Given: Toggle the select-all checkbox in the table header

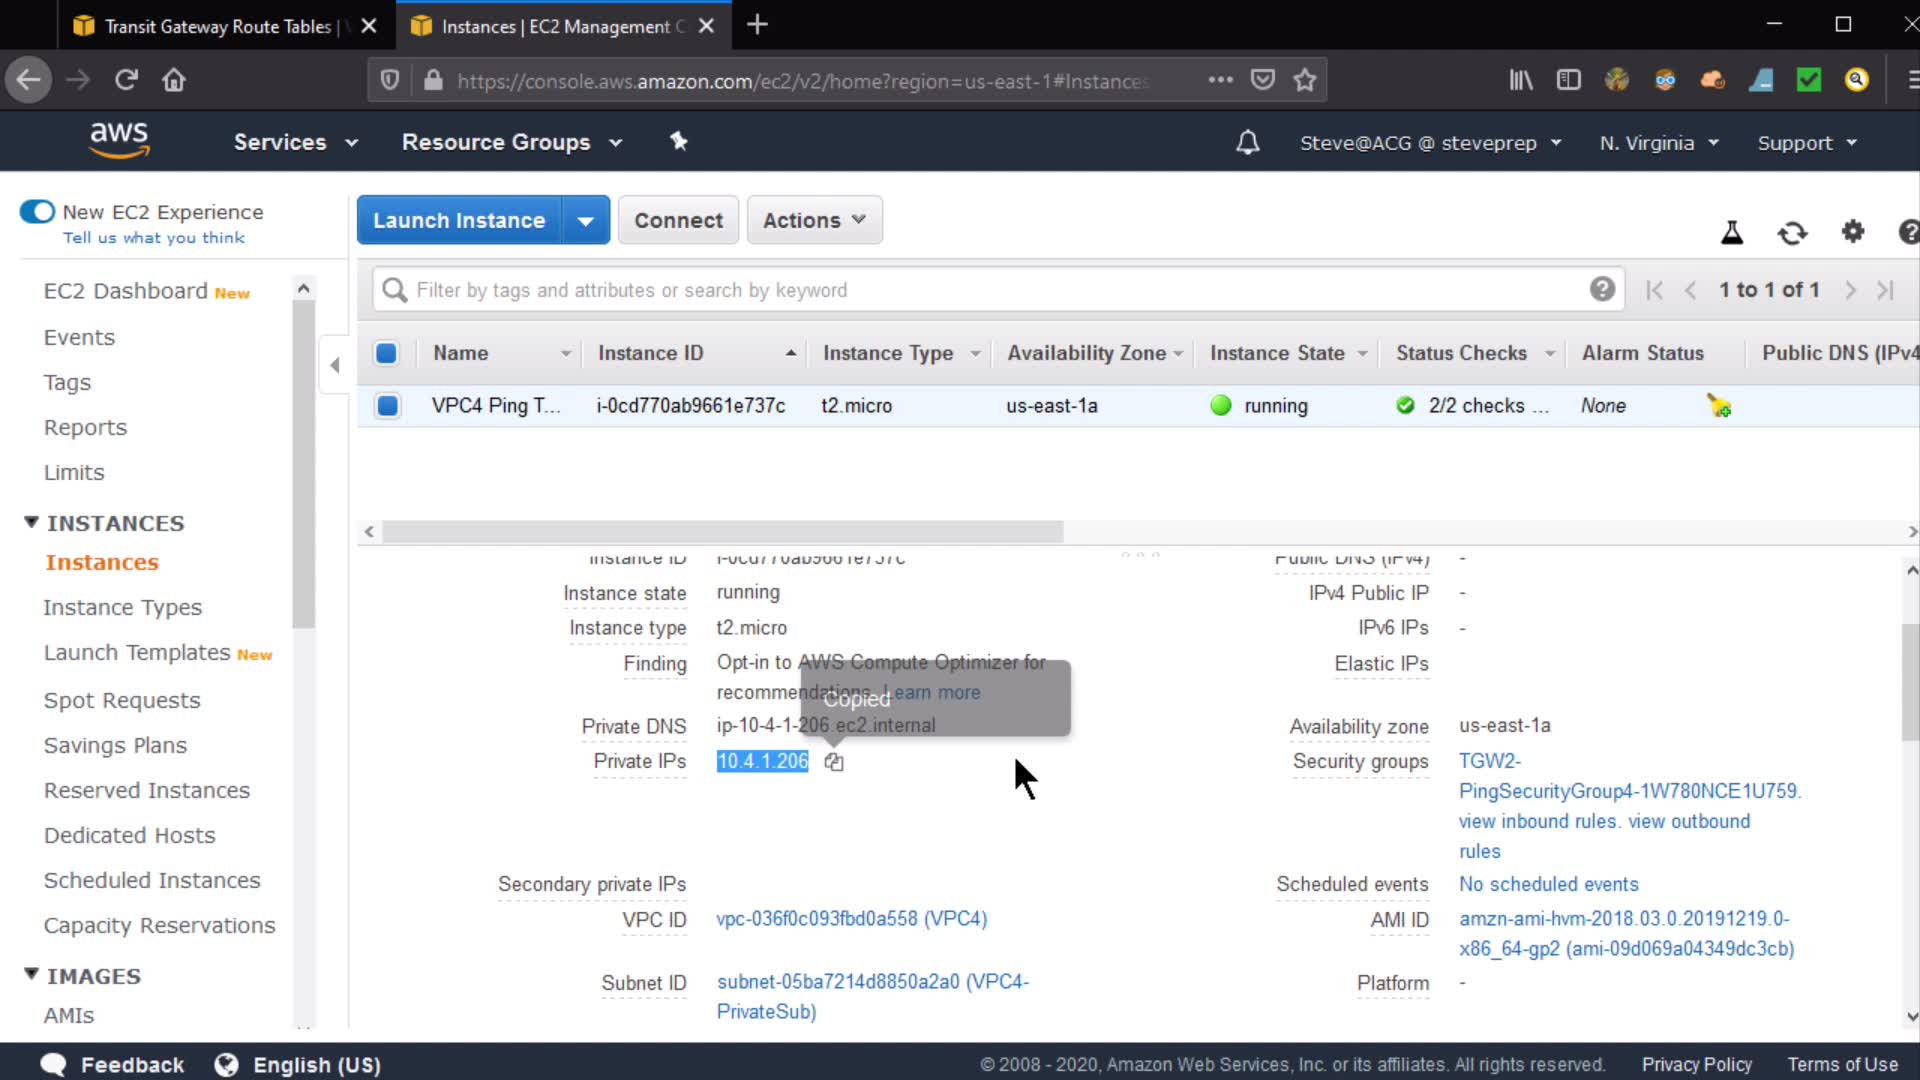Looking at the screenshot, I should click(x=386, y=353).
